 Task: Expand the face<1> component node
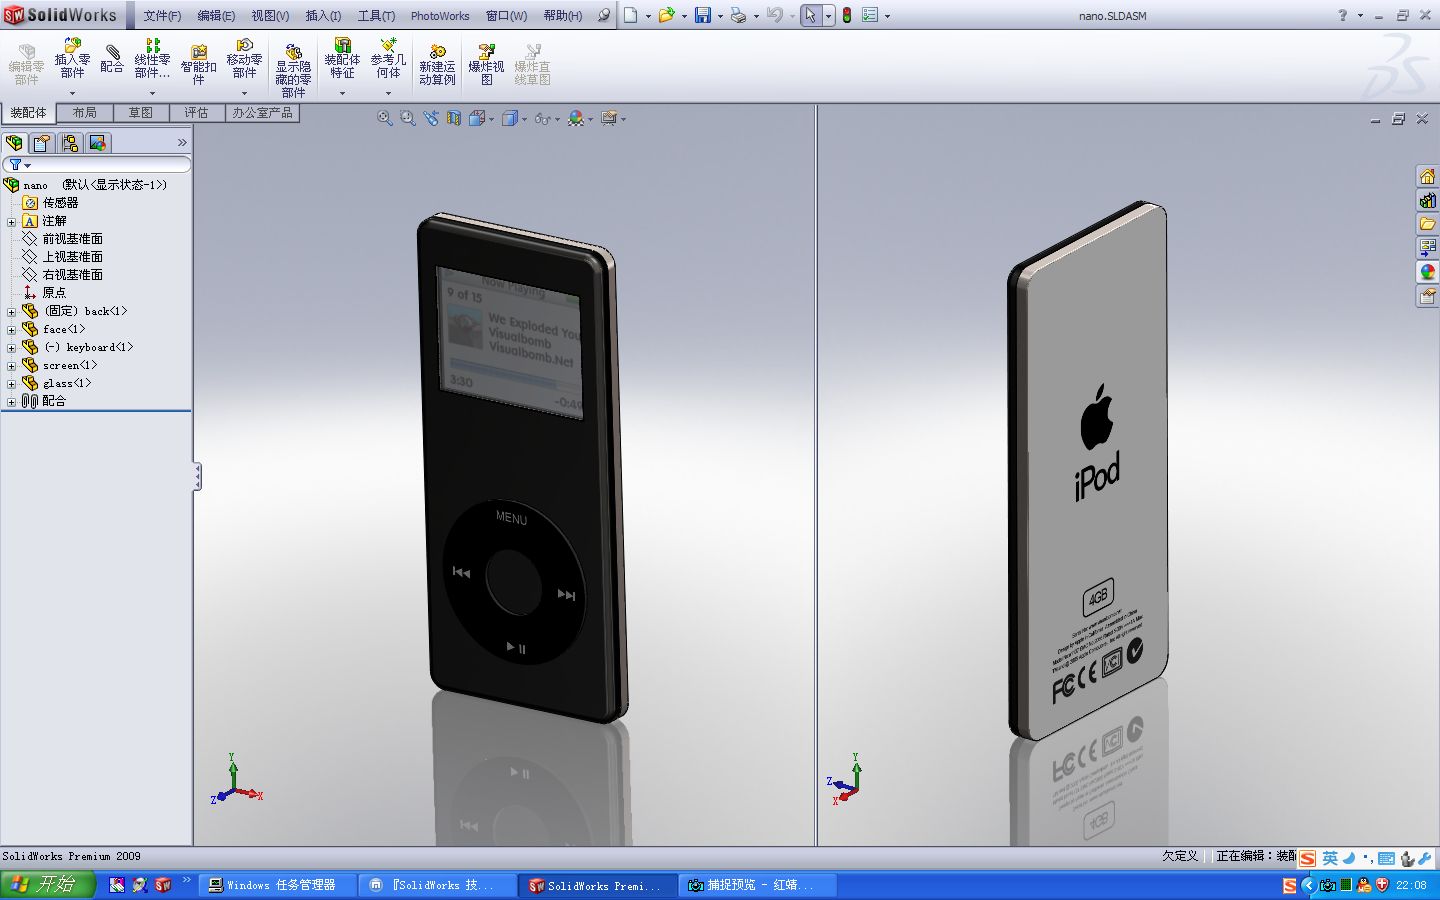11,330
